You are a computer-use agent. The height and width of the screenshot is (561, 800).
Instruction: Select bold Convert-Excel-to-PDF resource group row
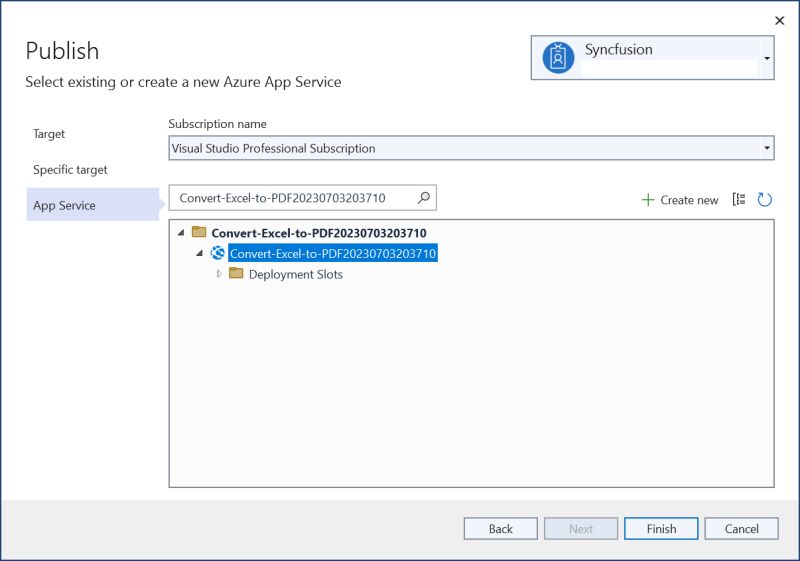tap(319, 233)
